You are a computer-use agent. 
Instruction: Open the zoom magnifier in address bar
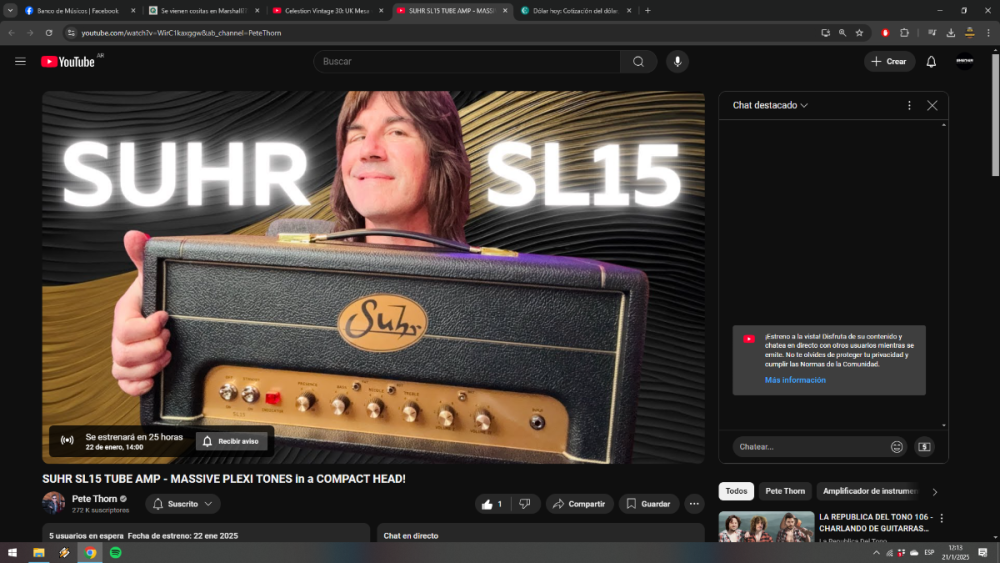coord(842,33)
